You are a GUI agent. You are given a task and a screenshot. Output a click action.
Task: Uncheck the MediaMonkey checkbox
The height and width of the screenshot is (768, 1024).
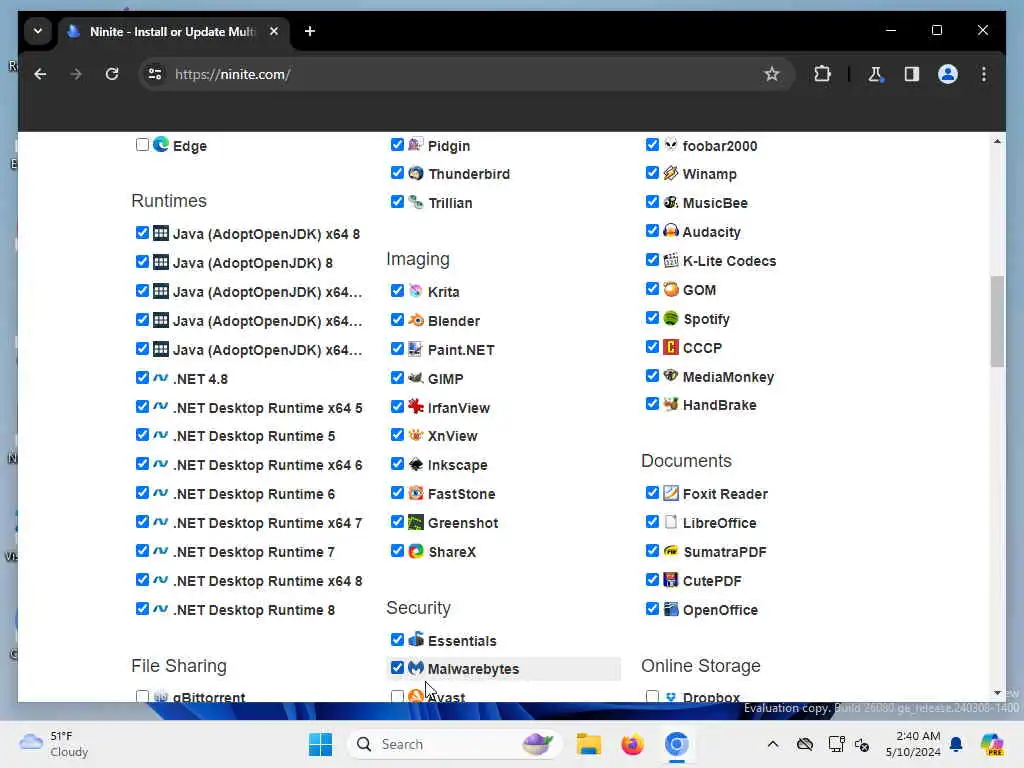(652, 376)
